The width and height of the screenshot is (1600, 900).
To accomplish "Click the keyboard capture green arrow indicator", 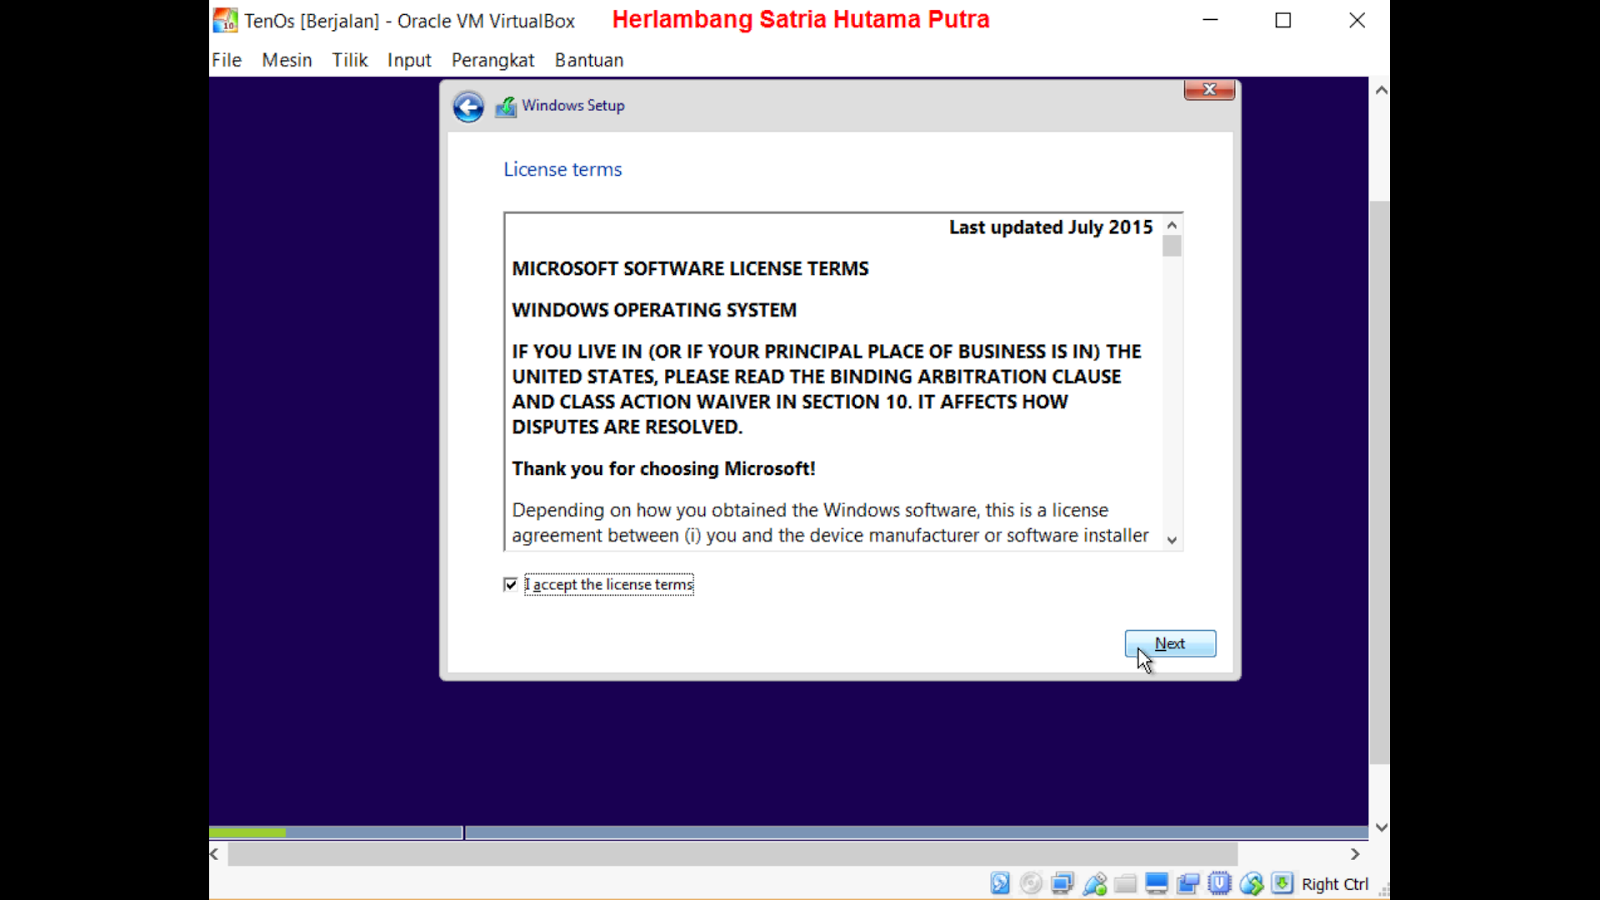I will coord(1282,883).
